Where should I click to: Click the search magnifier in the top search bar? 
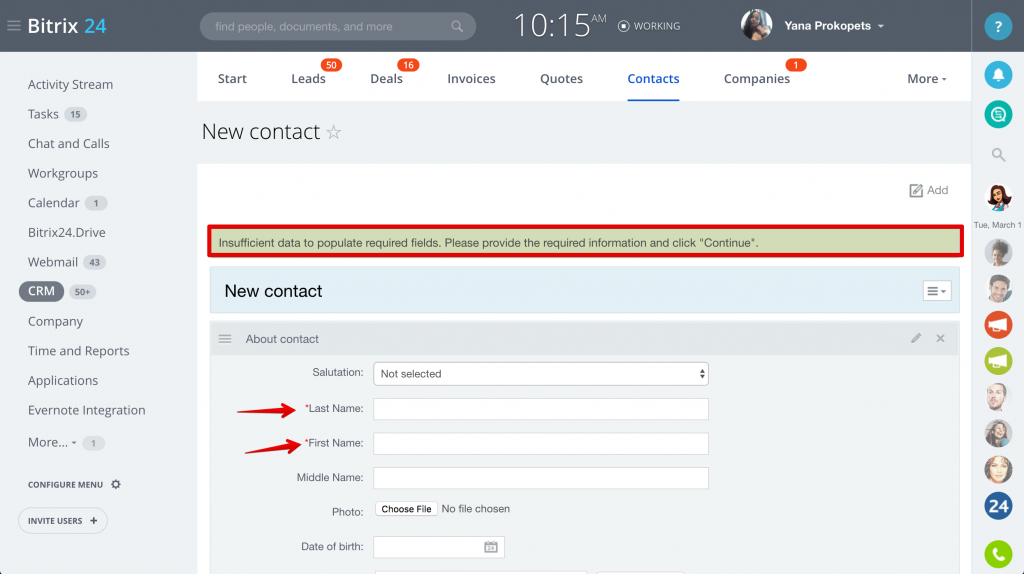457,26
